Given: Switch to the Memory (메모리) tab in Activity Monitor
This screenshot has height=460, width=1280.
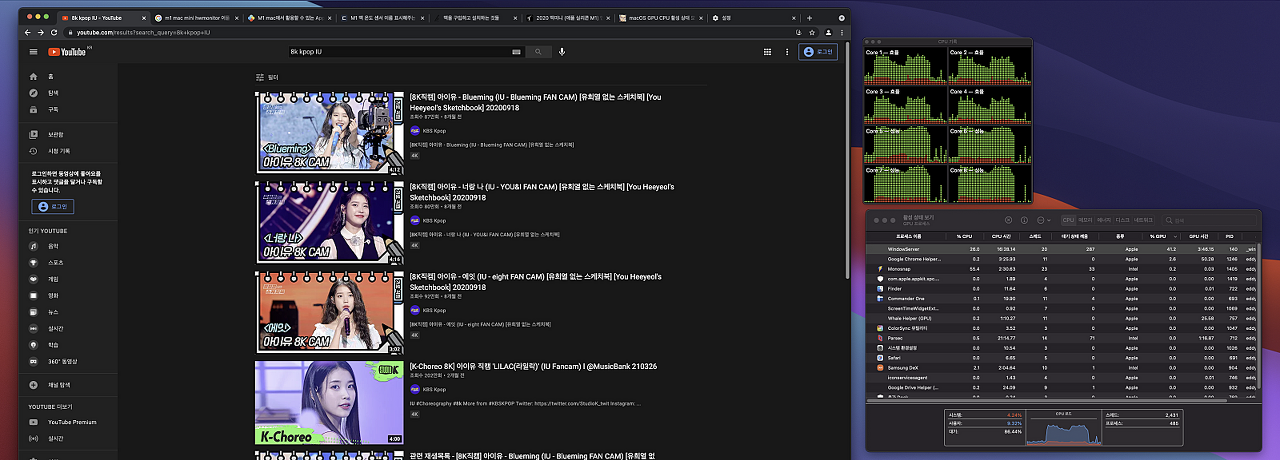Looking at the screenshot, I should point(1086,220).
